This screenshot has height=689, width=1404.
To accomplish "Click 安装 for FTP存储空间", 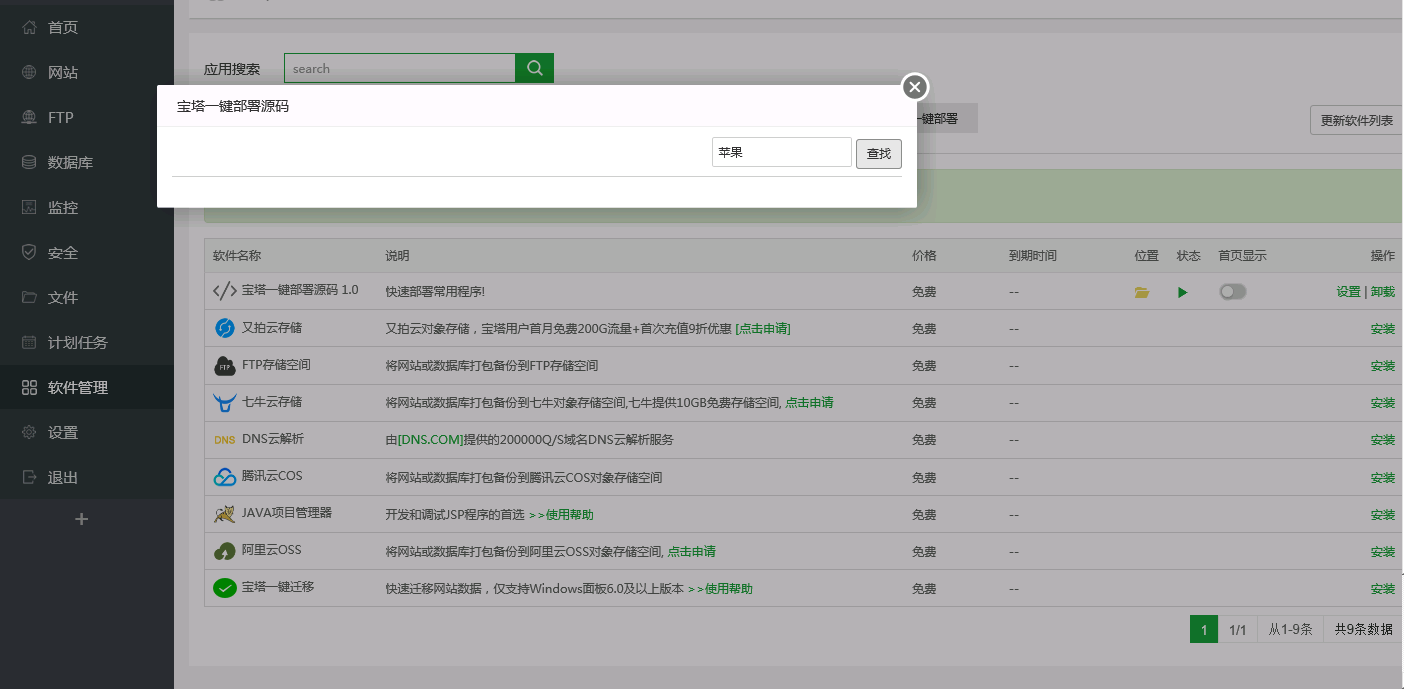I will click(1383, 366).
